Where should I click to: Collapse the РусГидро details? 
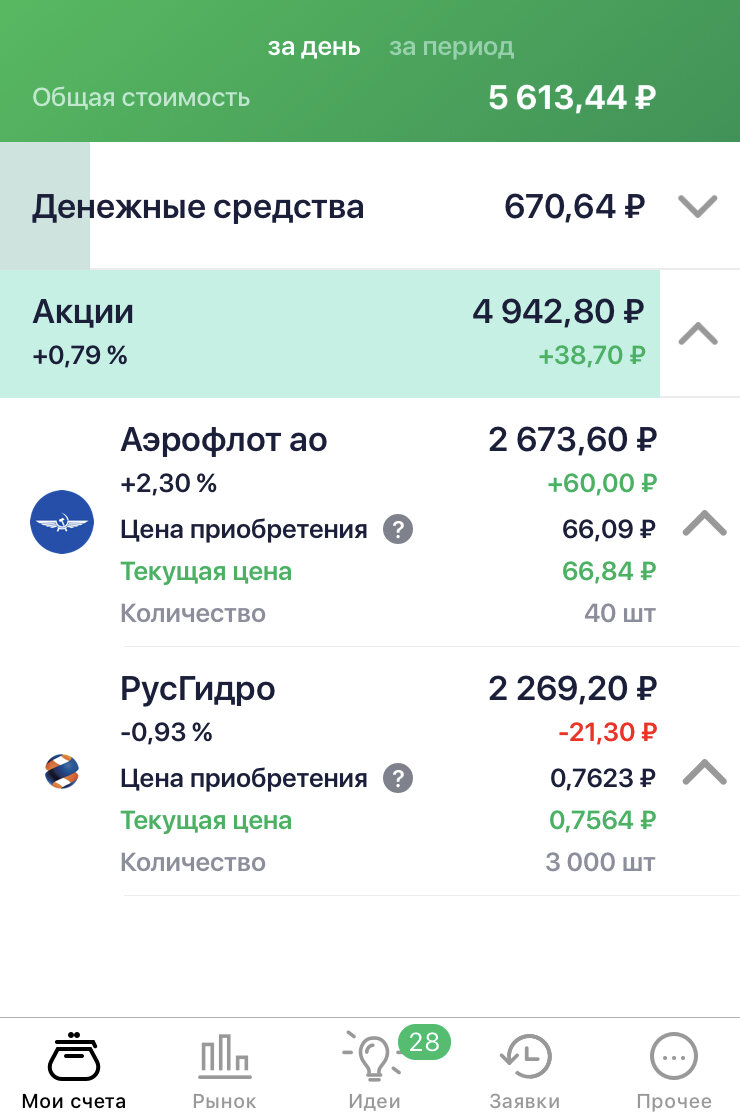[703, 771]
